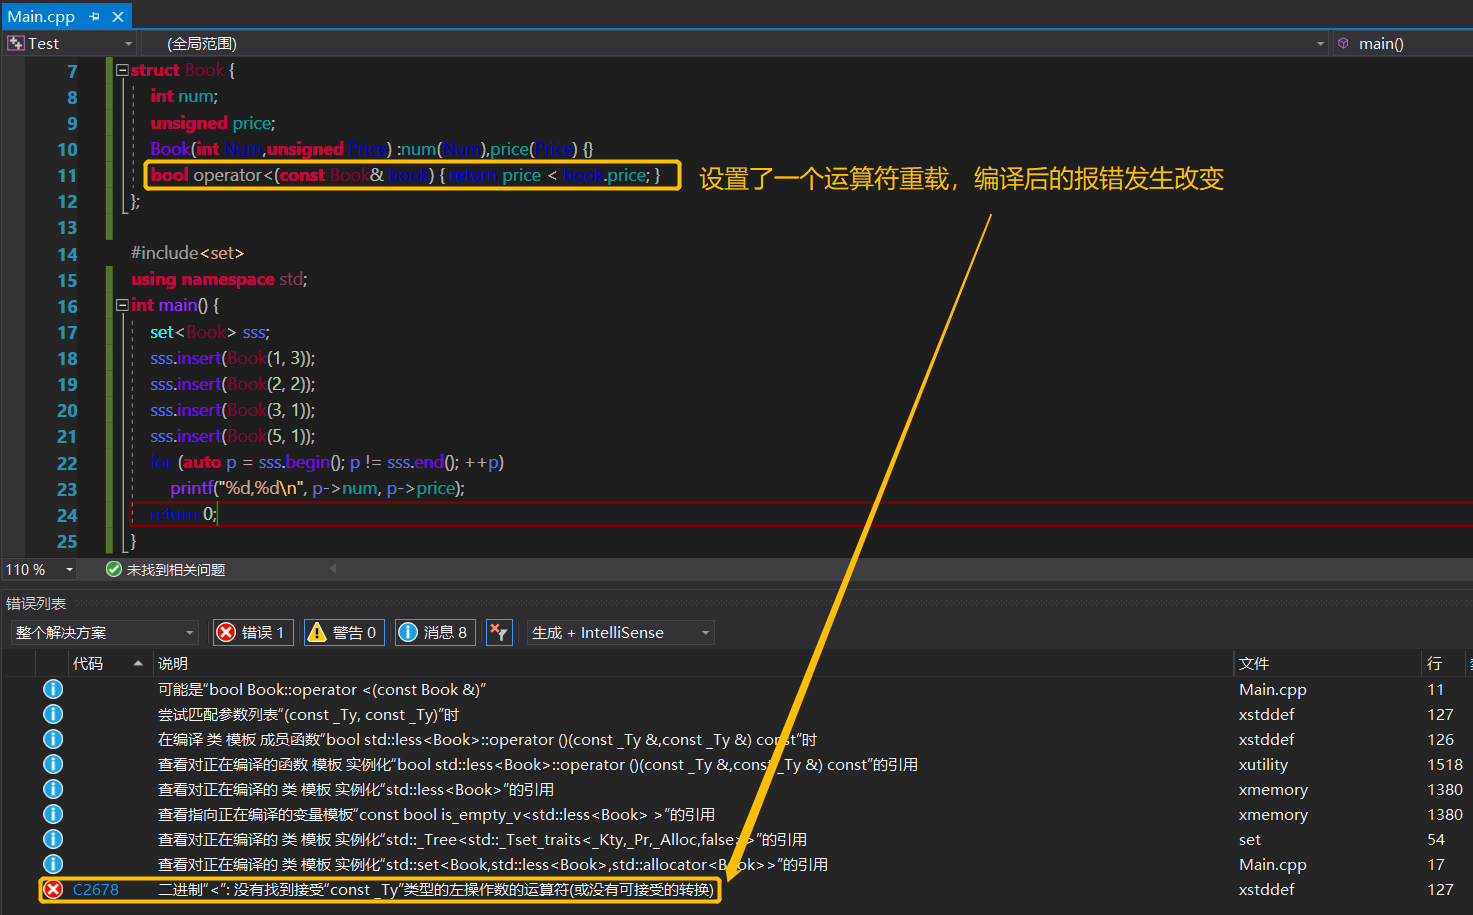Screen dimensions: 1473x915
Task: Click the Test project icon in the navigation bar
Action: pyautogui.click(x=14, y=43)
